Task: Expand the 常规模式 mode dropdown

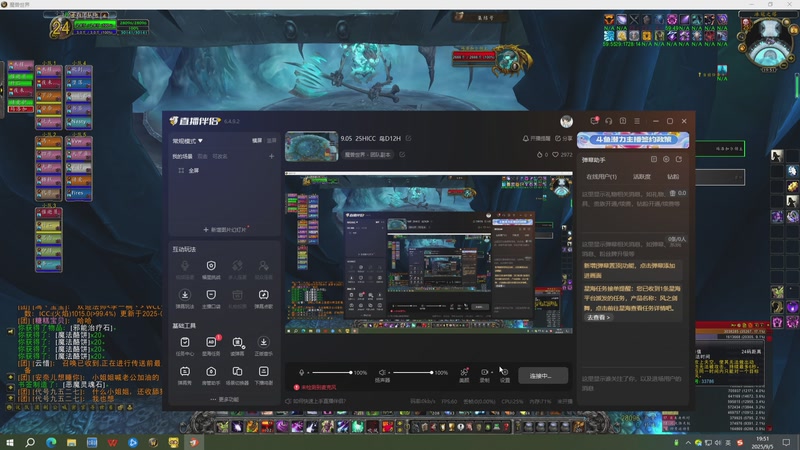Action: click(x=187, y=141)
